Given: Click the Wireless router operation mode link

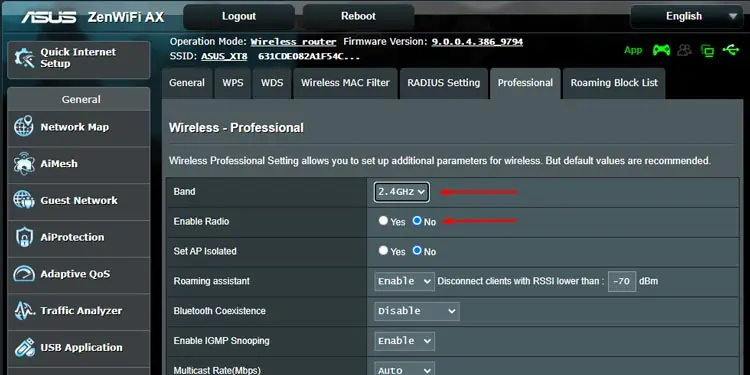Looking at the screenshot, I should click(x=293, y=42).
